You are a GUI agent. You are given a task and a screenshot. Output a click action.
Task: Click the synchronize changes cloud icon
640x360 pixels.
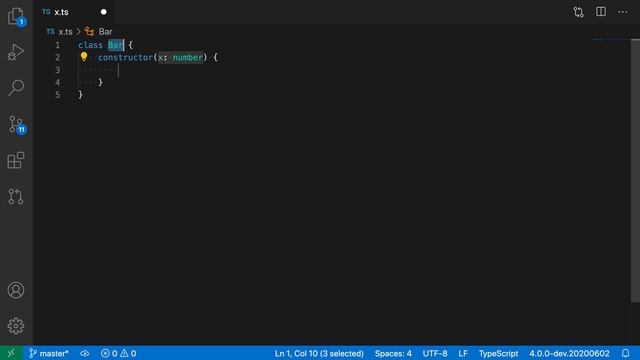(84, 353)
